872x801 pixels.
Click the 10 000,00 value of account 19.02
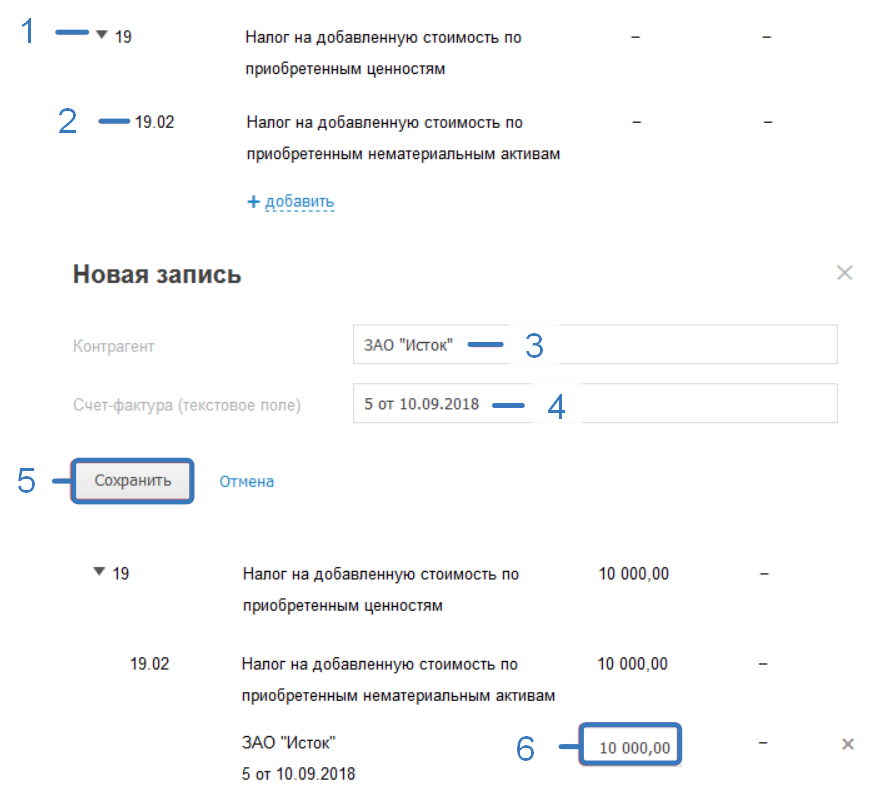(x=633, y=663)
